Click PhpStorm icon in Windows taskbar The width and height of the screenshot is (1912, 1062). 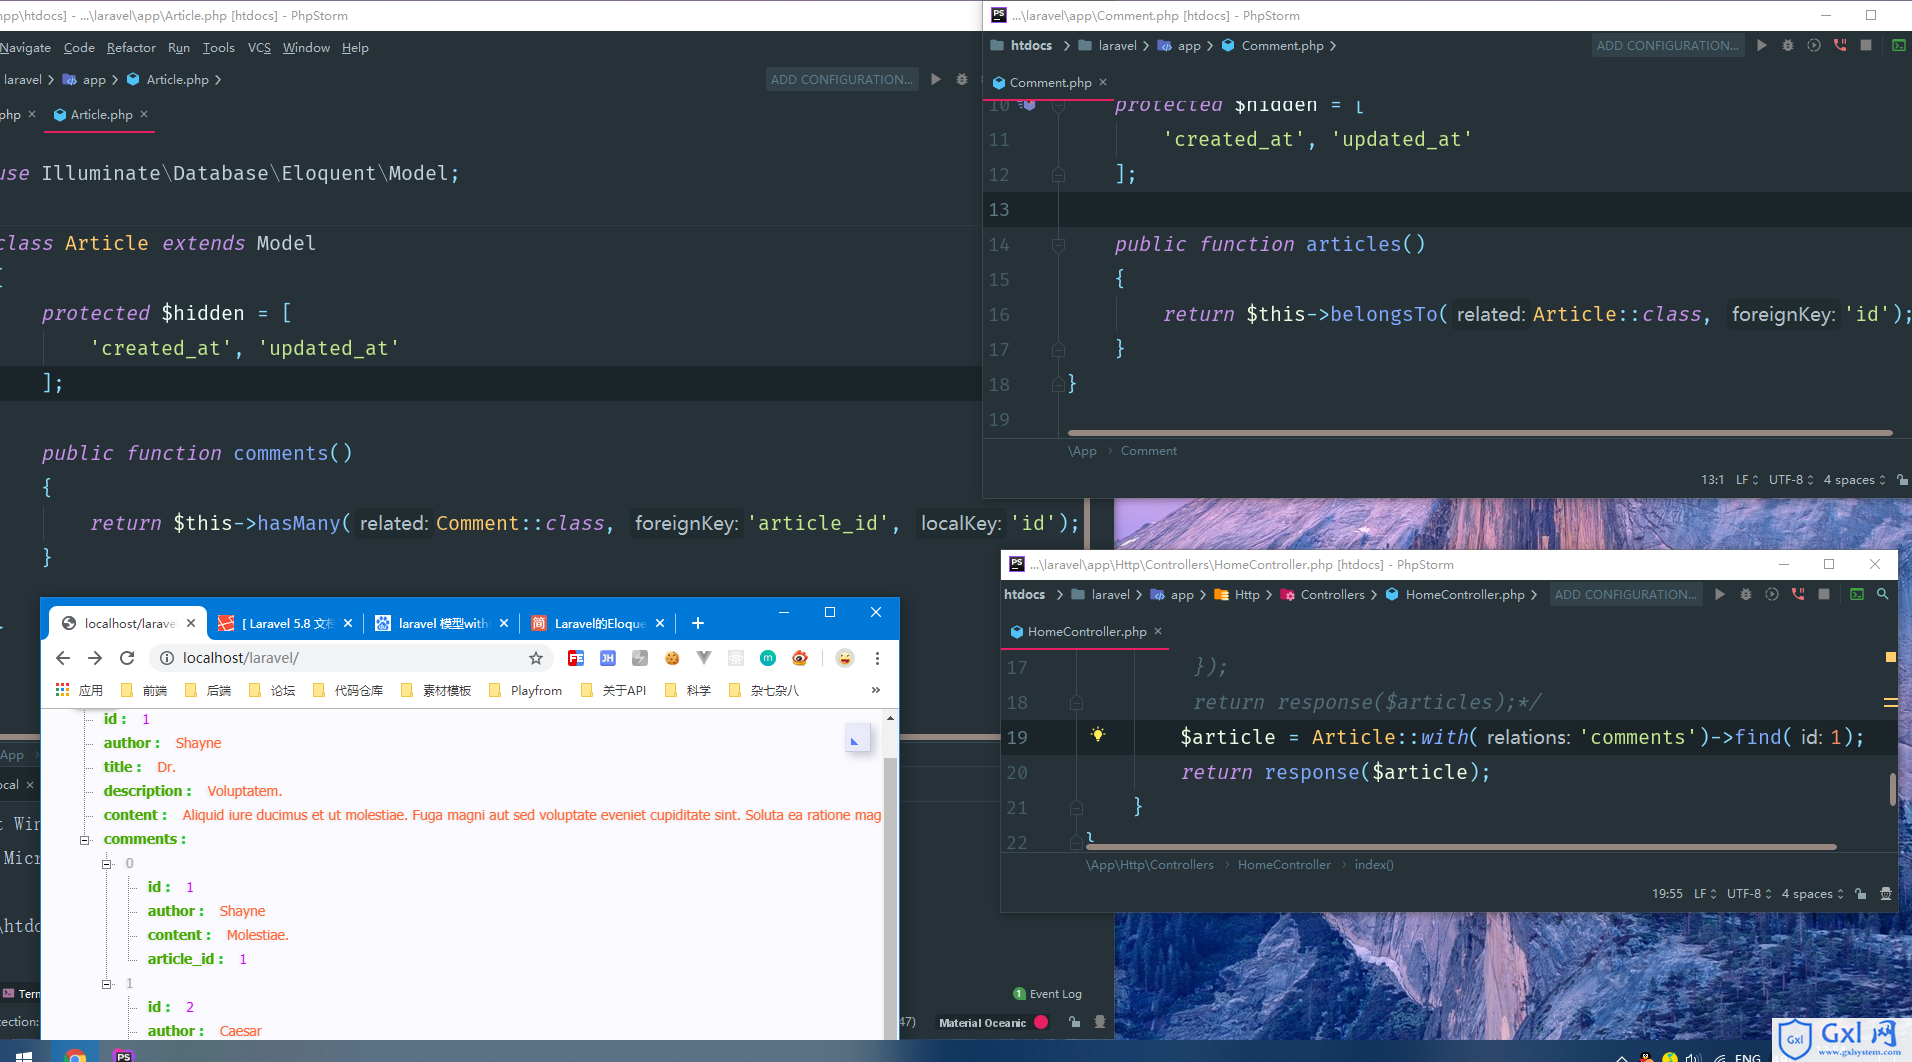coord(123,1054)
